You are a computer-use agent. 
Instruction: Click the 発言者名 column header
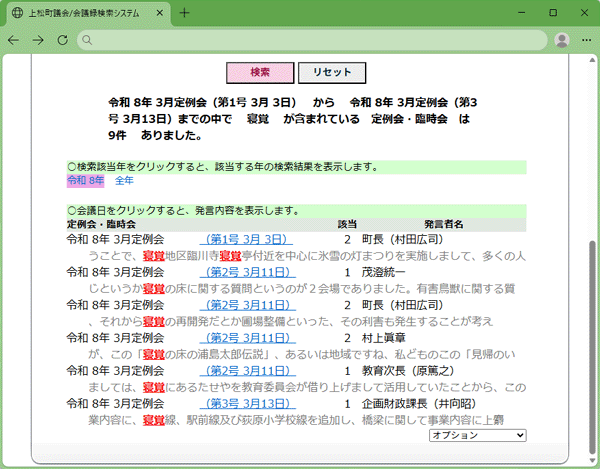tap(444, 225)
